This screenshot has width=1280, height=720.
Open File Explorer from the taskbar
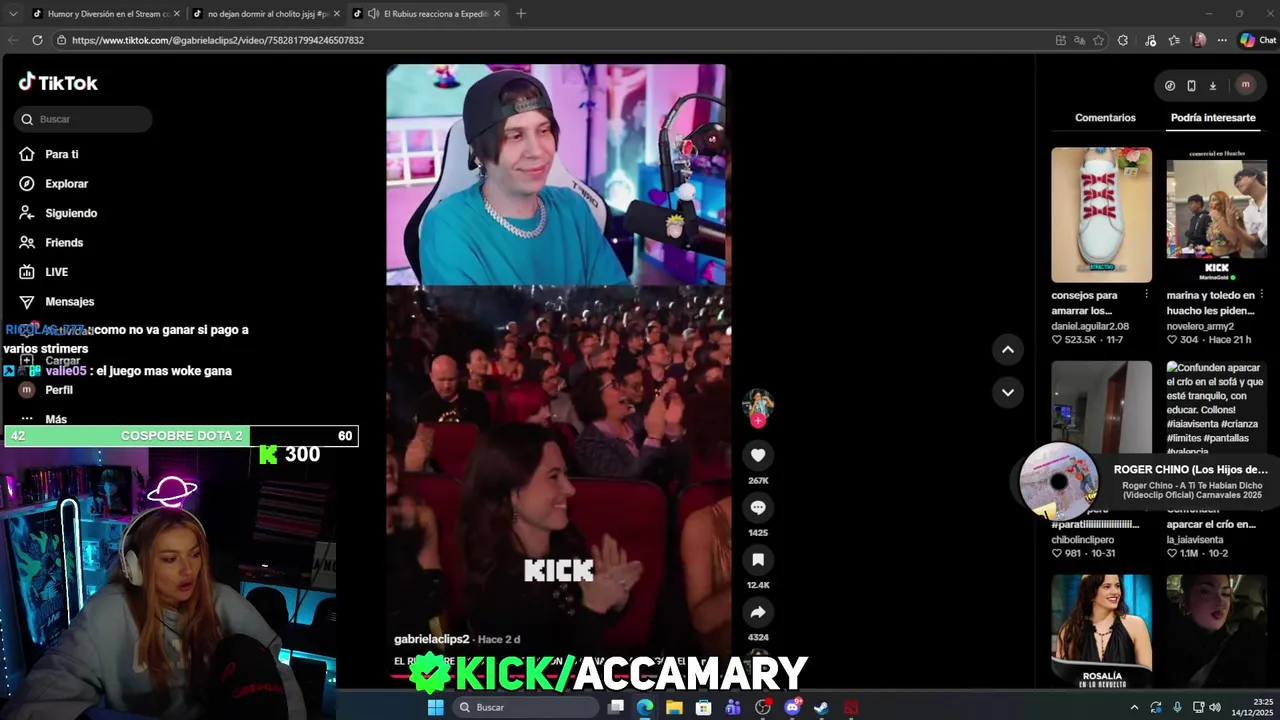[674, 707]
